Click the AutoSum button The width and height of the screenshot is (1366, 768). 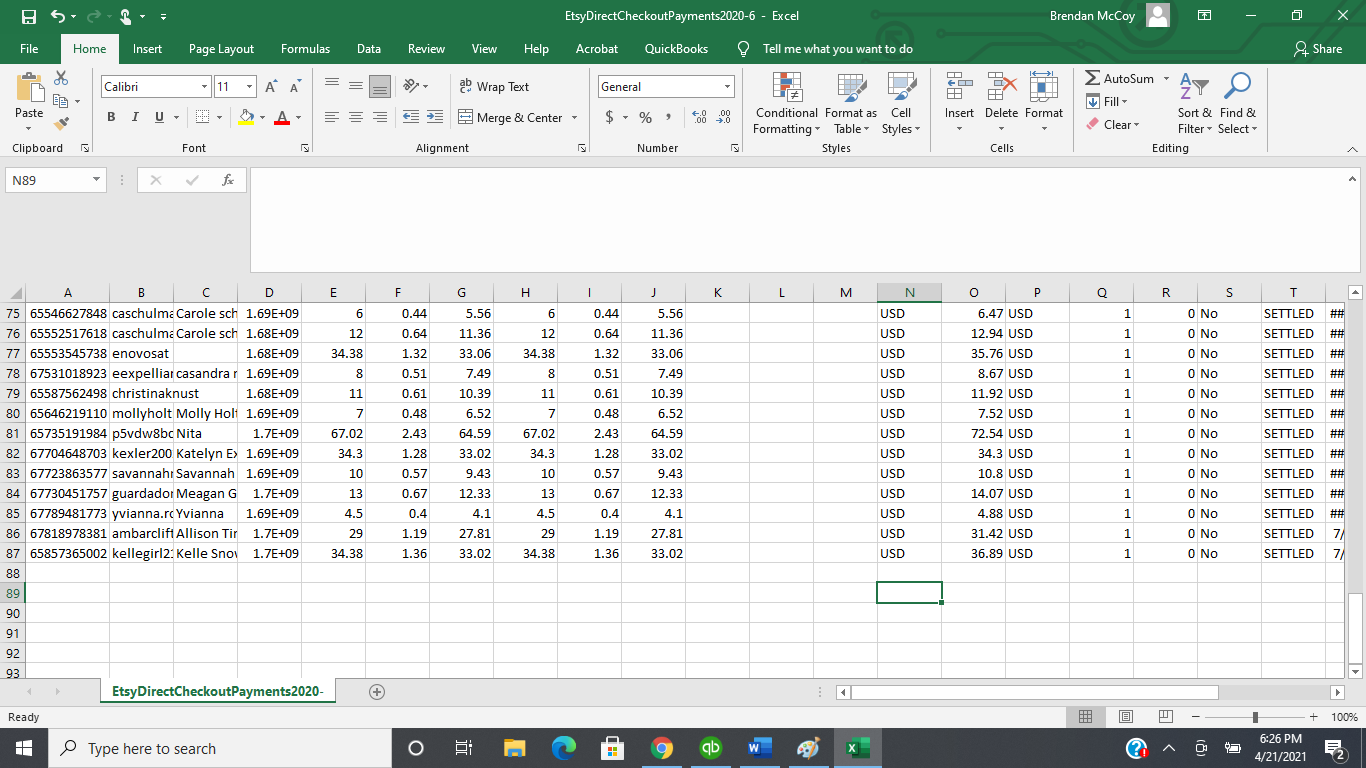point(1120,79)
